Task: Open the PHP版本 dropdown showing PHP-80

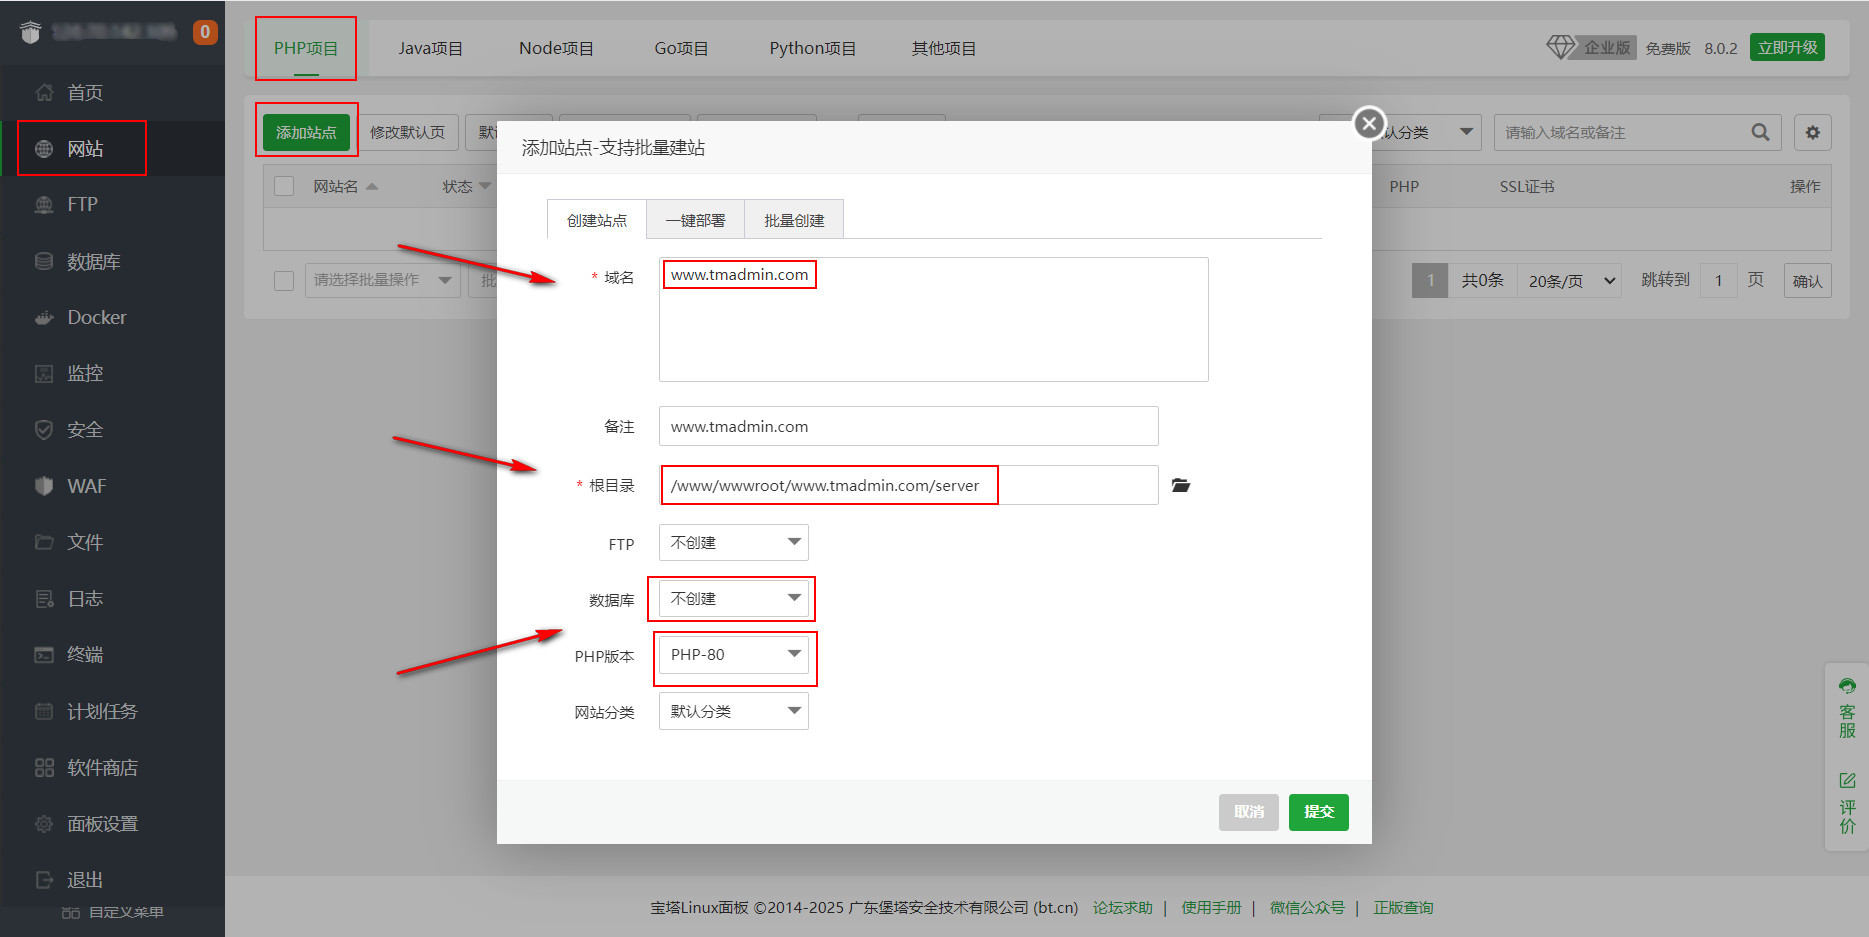Action: click(733, 655)
